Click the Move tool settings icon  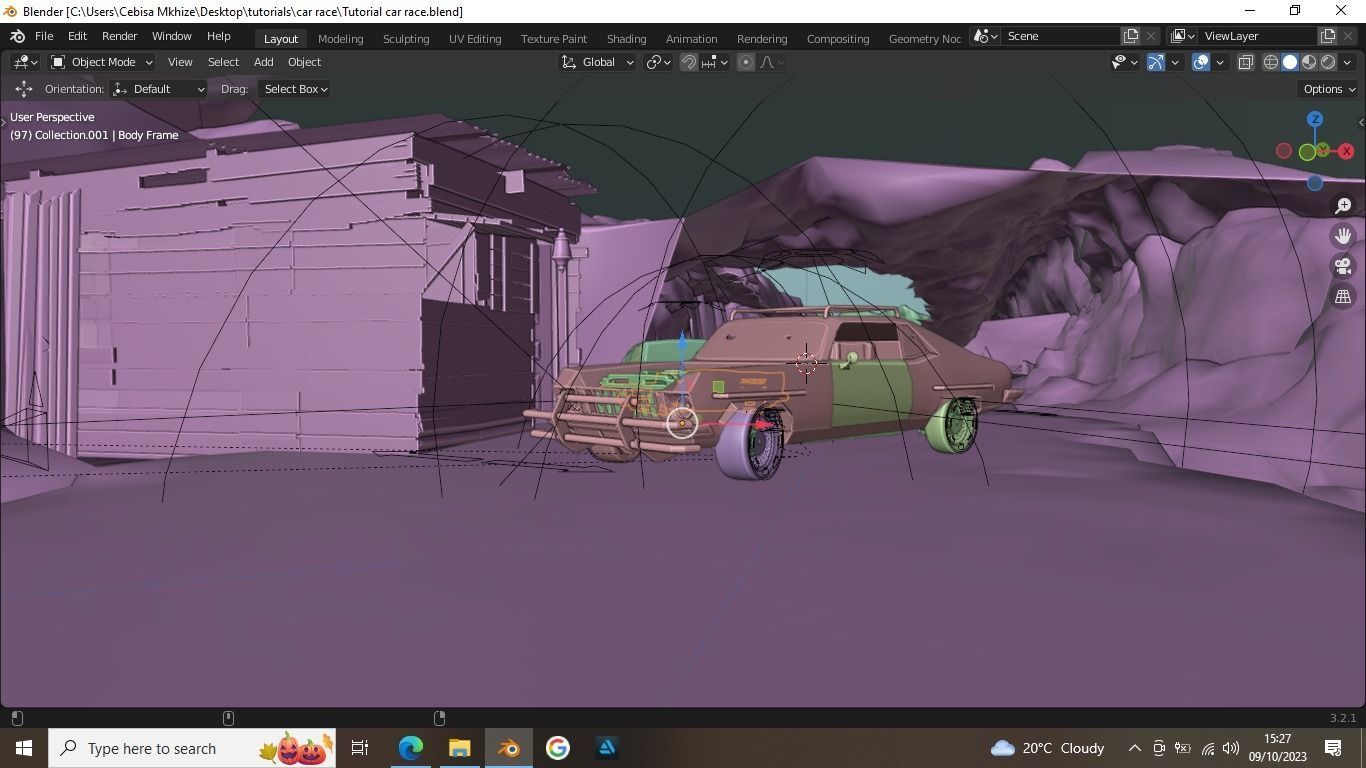(x=23, y=89)
